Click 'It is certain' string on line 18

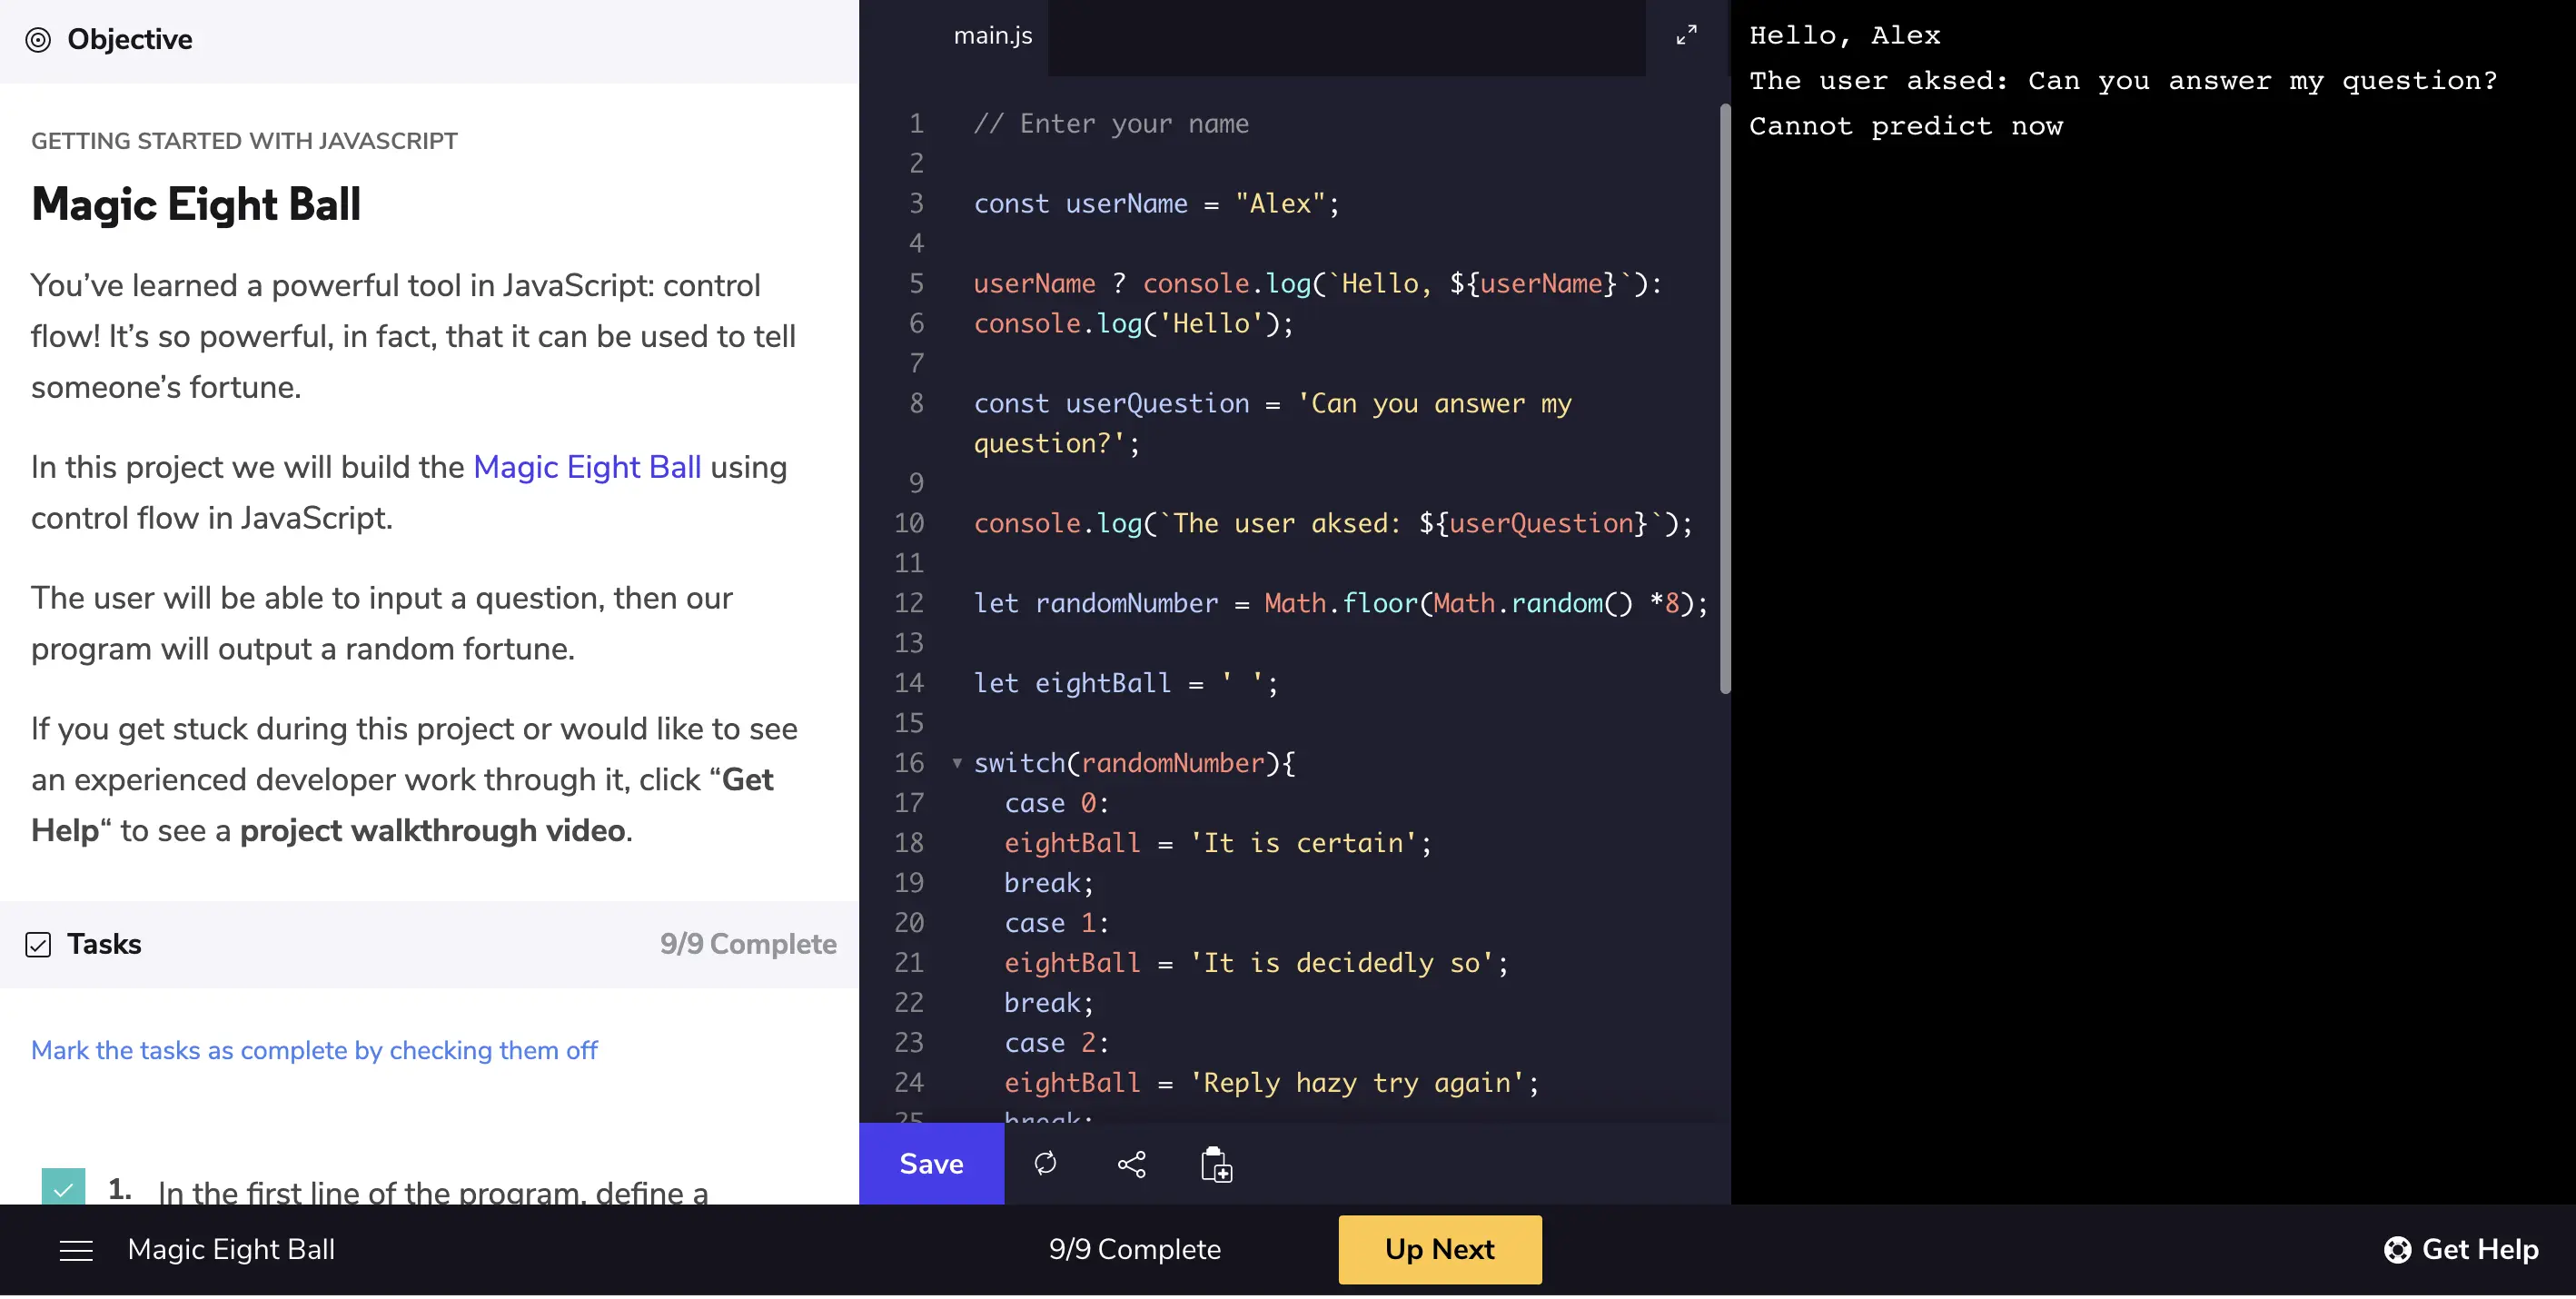(1303, 843)
